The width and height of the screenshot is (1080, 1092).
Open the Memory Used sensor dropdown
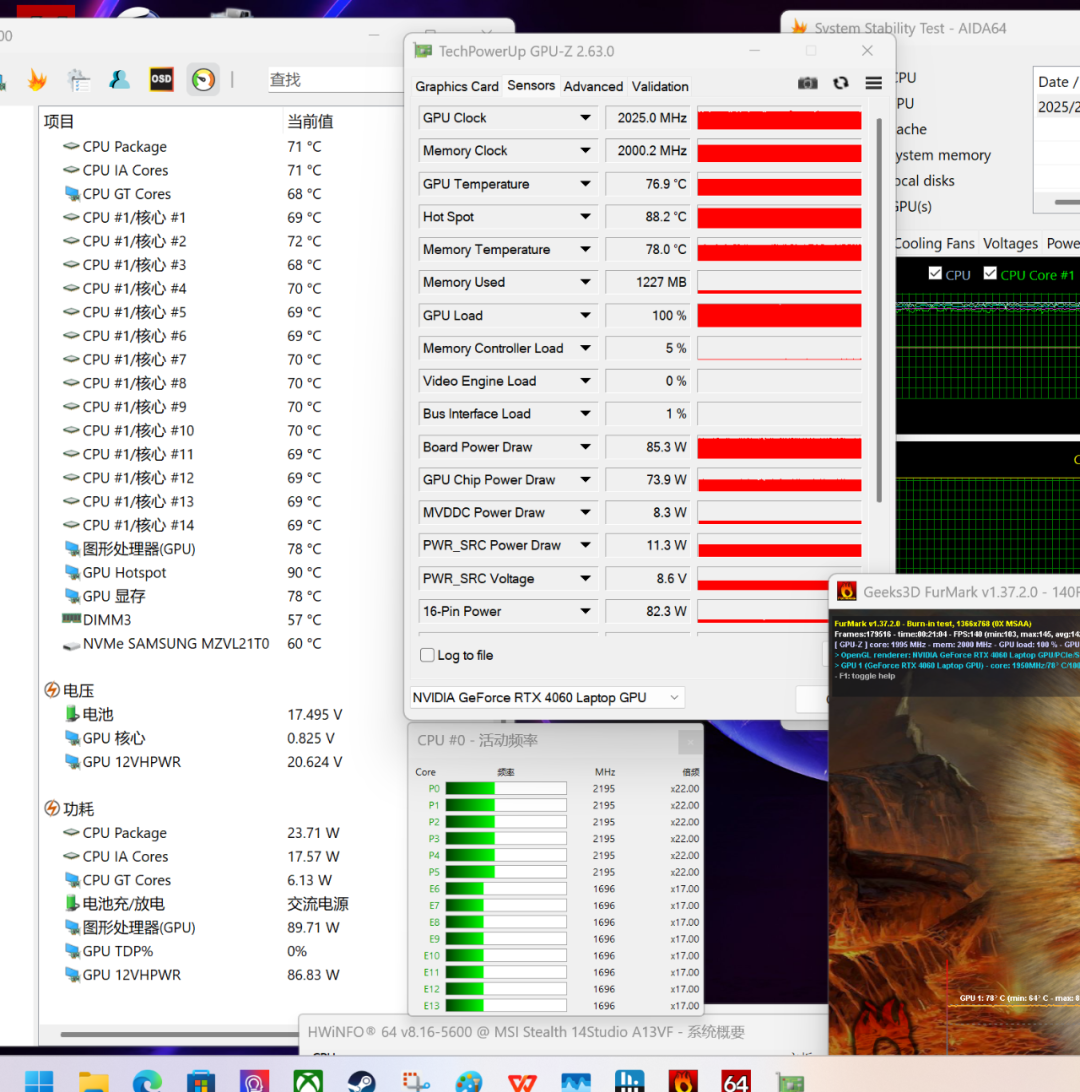[586, 282]
